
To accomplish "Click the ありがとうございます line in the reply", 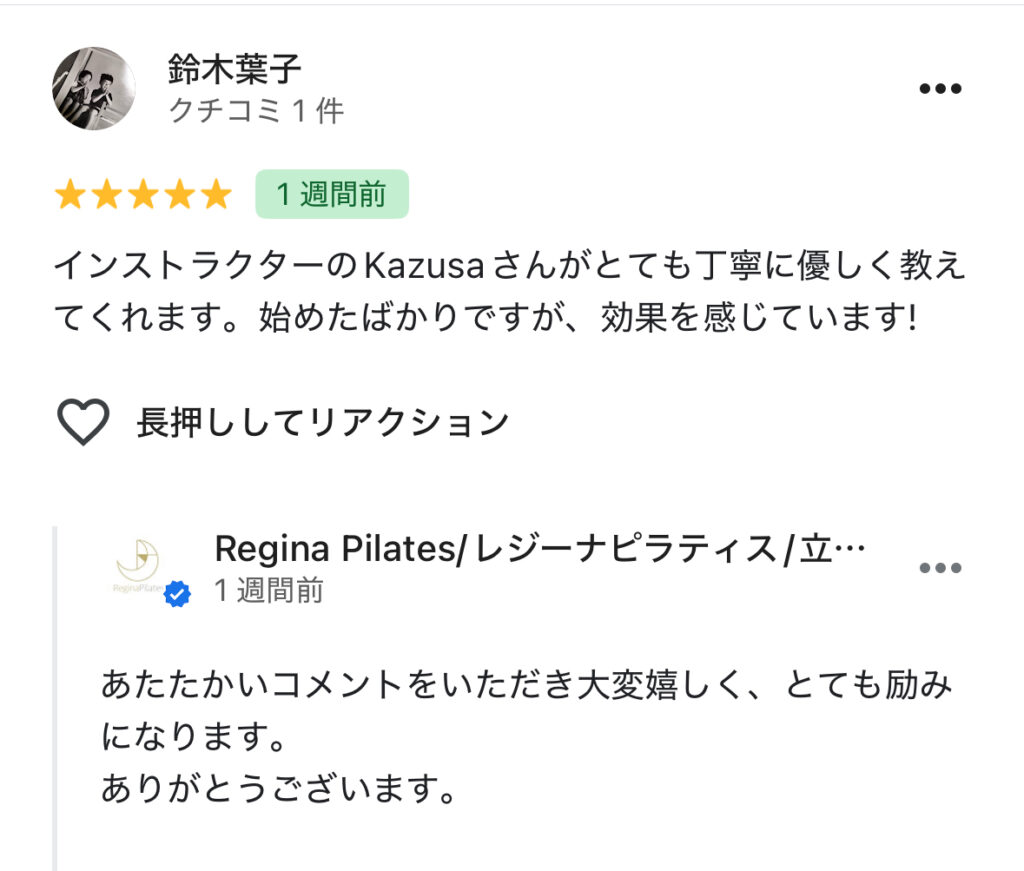I will [x=278, y=788].
